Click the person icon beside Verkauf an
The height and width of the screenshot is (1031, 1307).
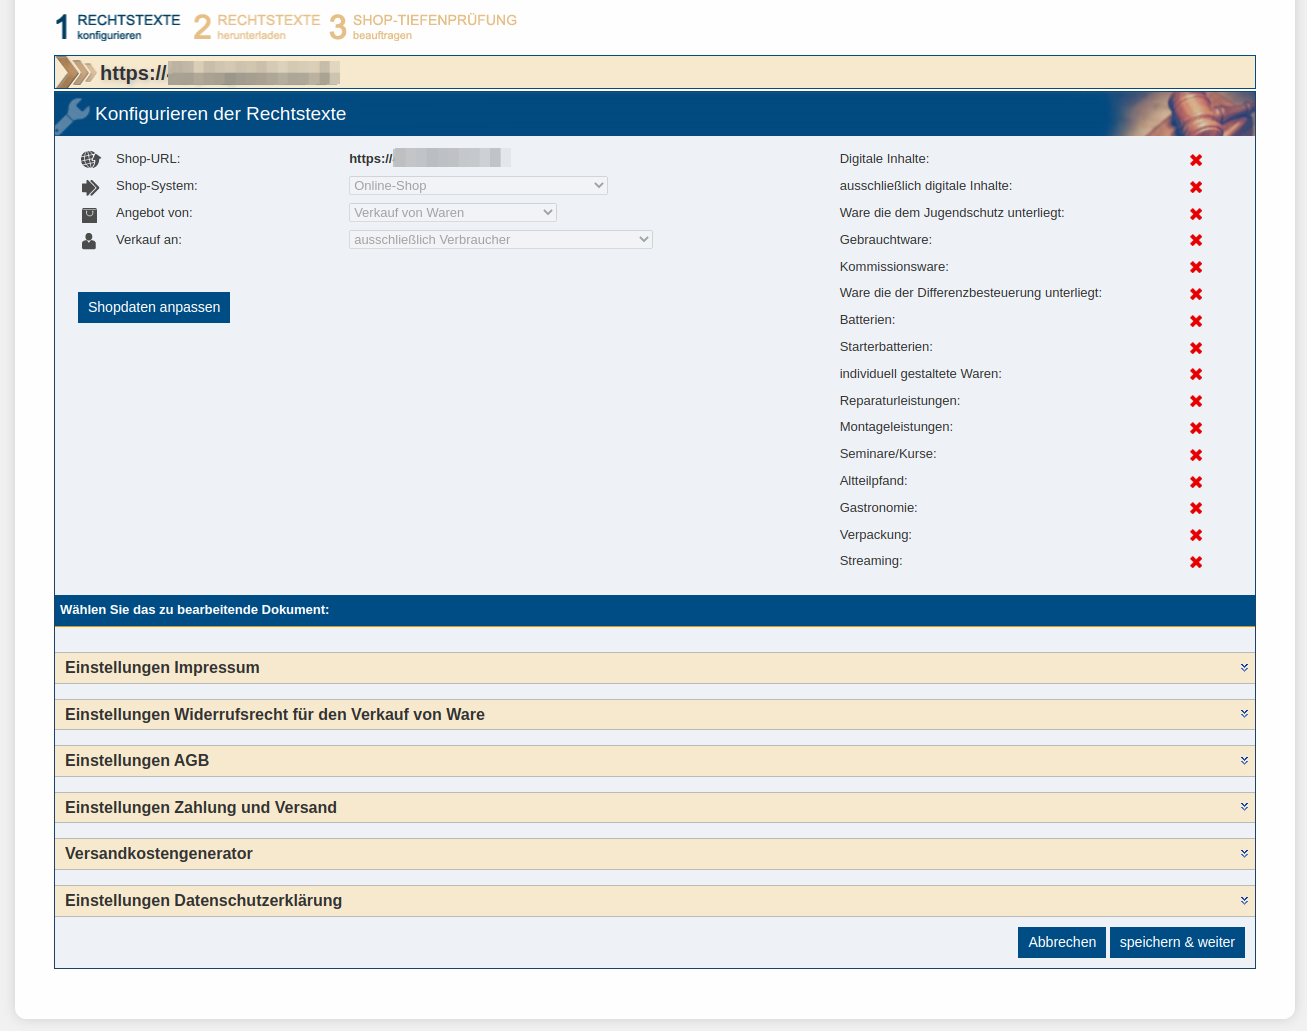coord(90,240)
